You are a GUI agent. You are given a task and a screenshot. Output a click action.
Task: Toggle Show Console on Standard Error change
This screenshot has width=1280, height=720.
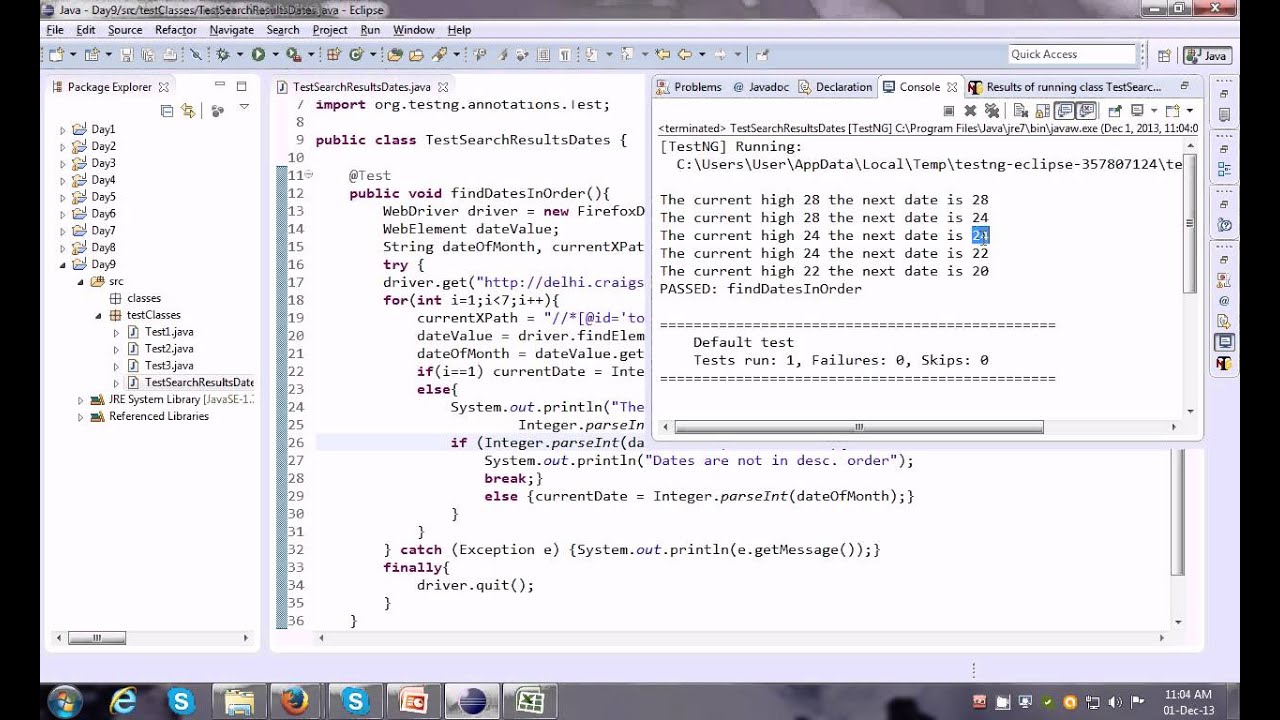tap(1086, 111)
